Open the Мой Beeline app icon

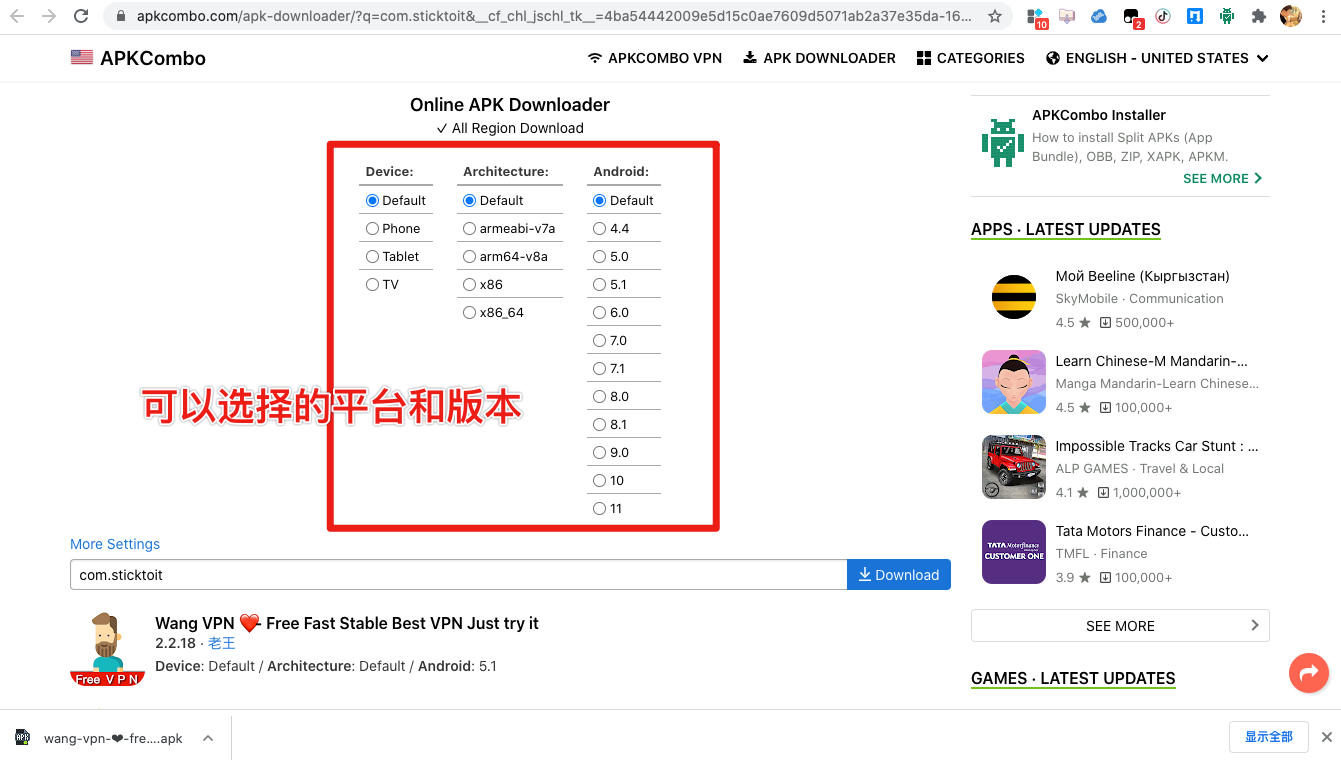(x=1014, y=297)
